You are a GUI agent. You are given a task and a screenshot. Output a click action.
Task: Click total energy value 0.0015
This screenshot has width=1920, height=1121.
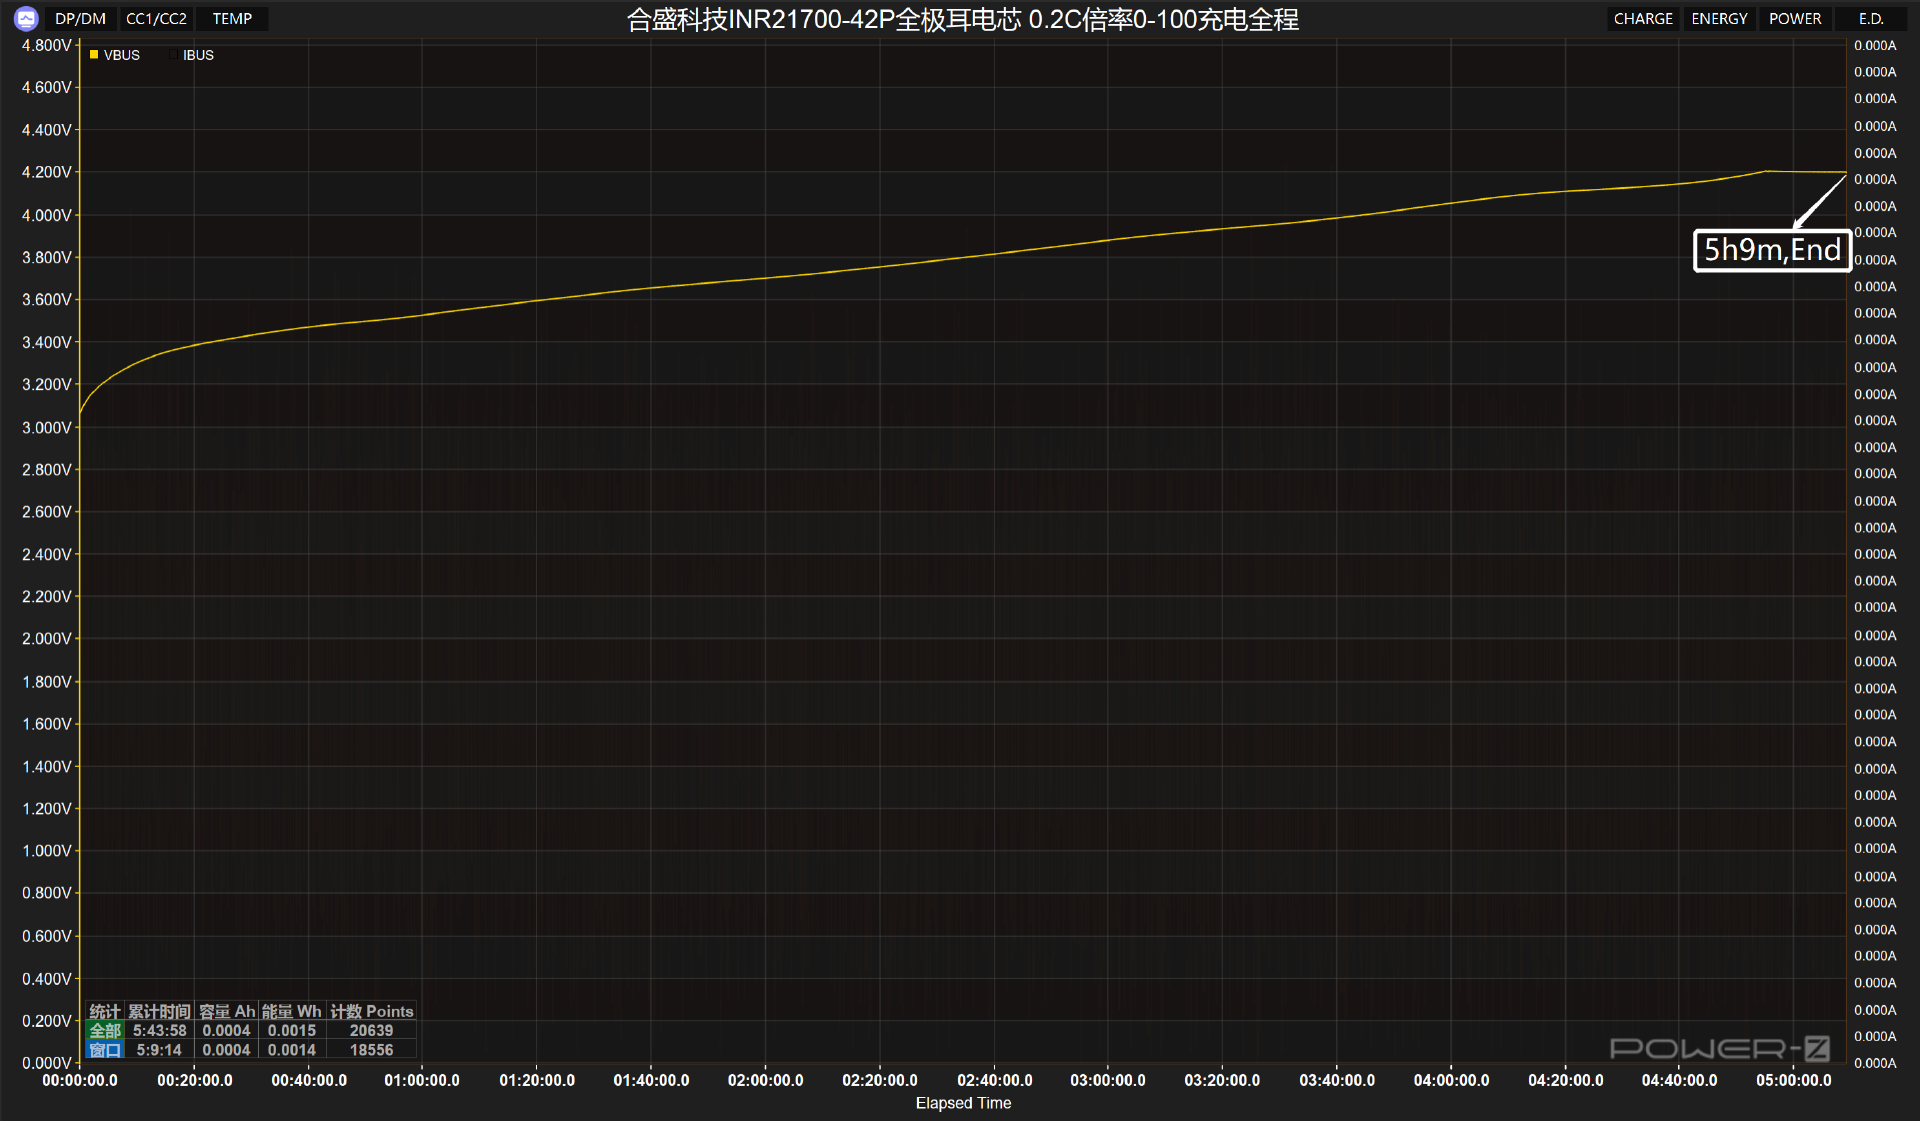(x=292, y=1030)
